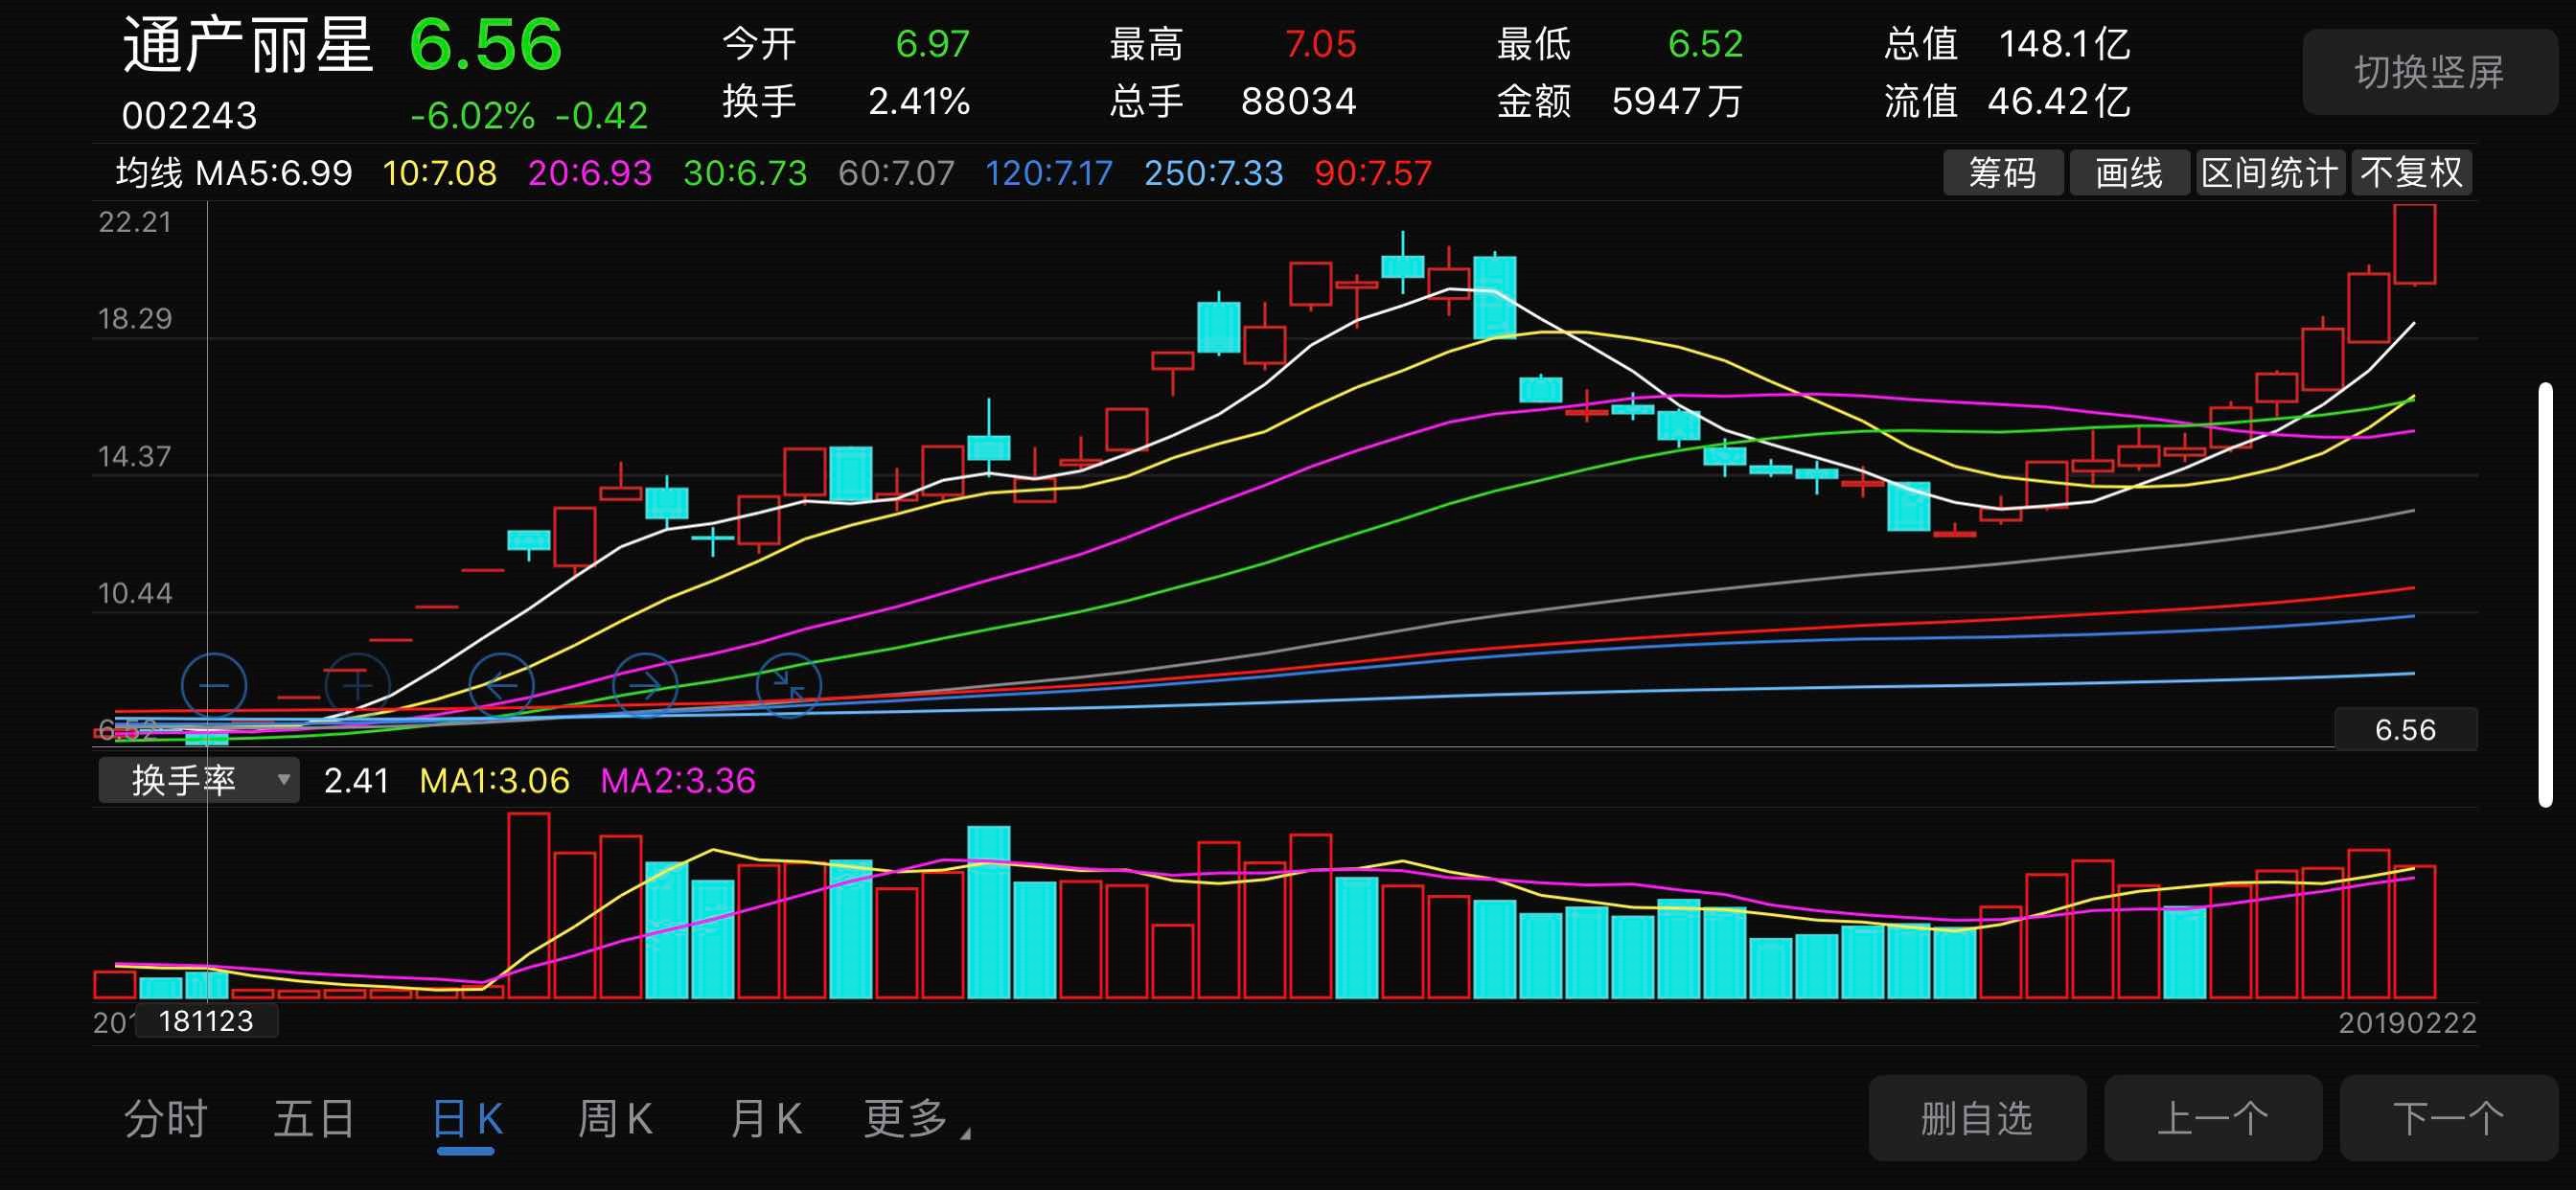Tap the 总值 value 148.1亿
This screenshot has width=2576, height=1190.
[x=2064, y=44]
